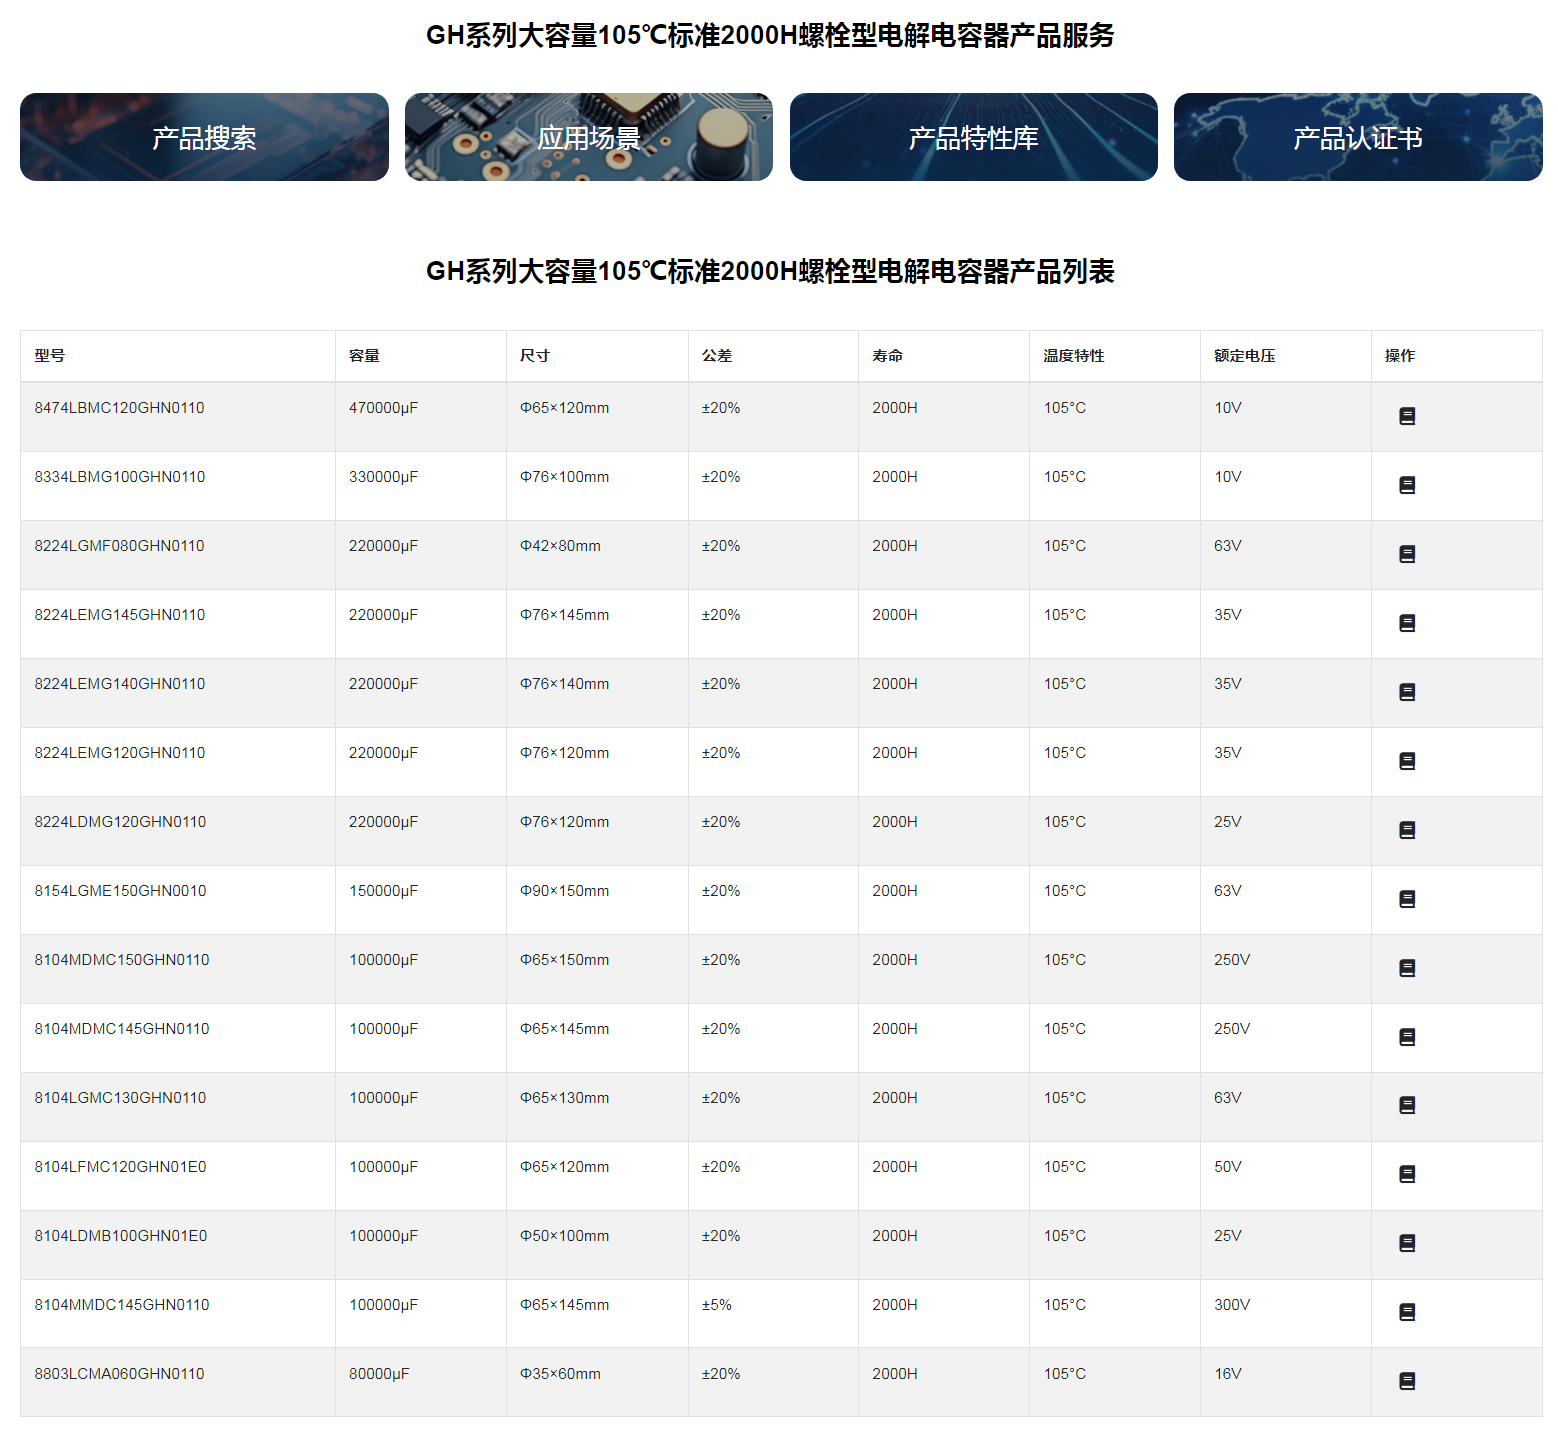Screen dimensions: 1558x1429
Task: Open document icon for 8154LGME150GHN0010
Action: 1406,899
